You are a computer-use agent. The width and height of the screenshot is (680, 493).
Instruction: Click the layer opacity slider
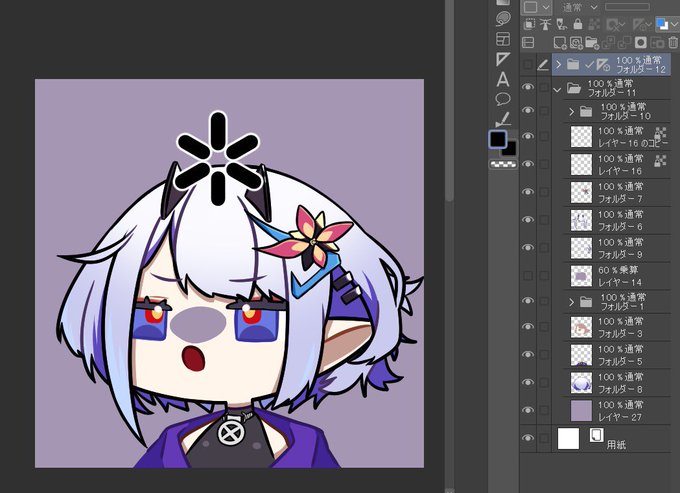click(627, 7)
